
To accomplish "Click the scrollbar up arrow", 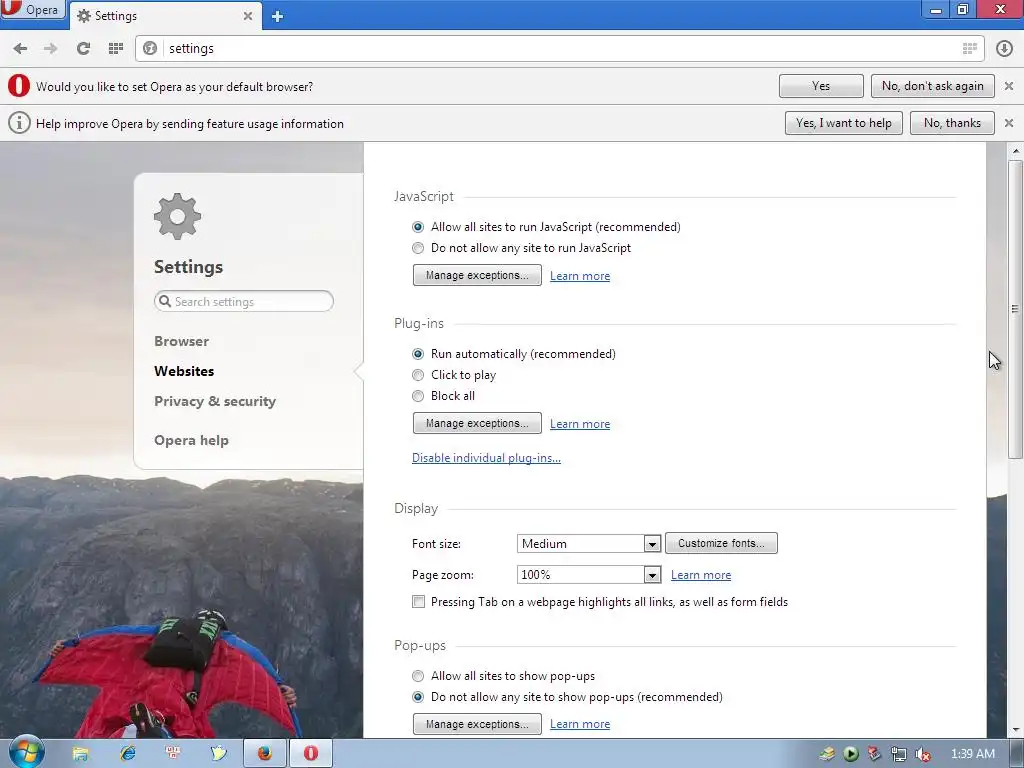I will pos(1015,151).
